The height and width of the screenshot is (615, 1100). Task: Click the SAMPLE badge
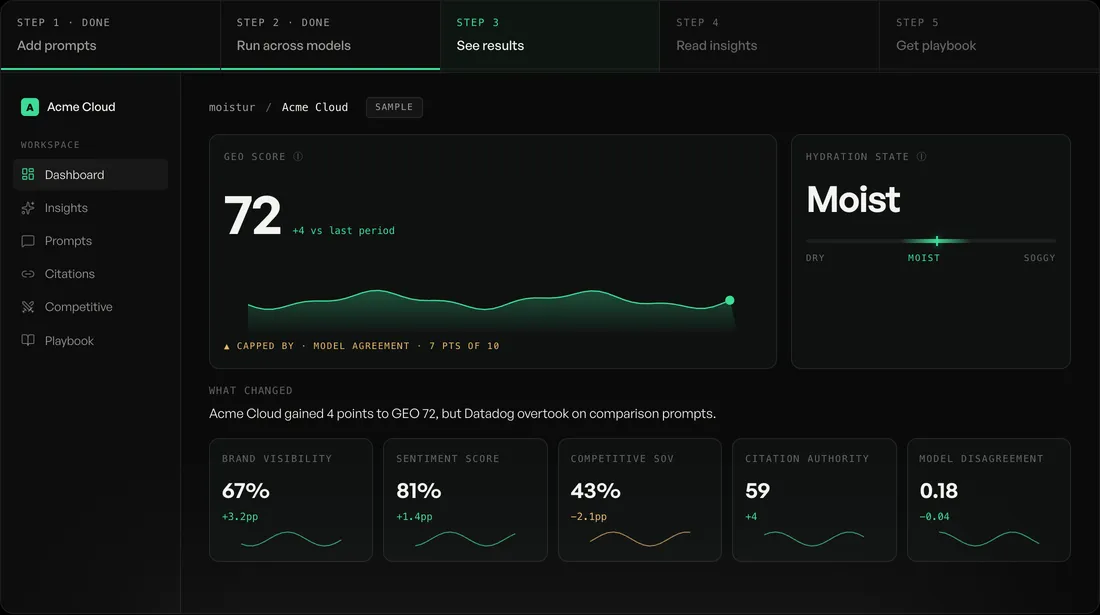[394, 107]
